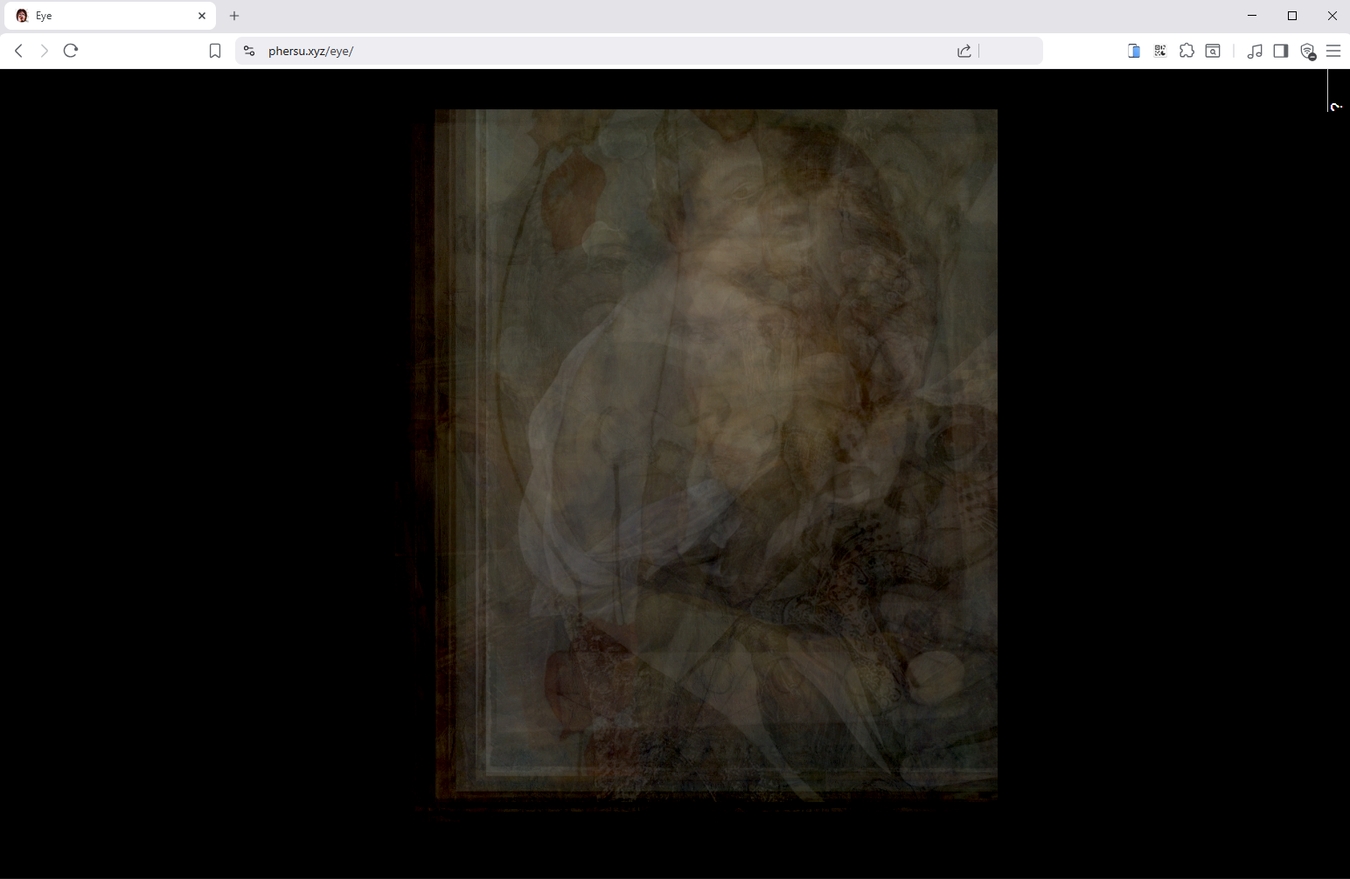
Task: Focus the phersu.xyz/eye/ address bar
Action: (600, 51)
